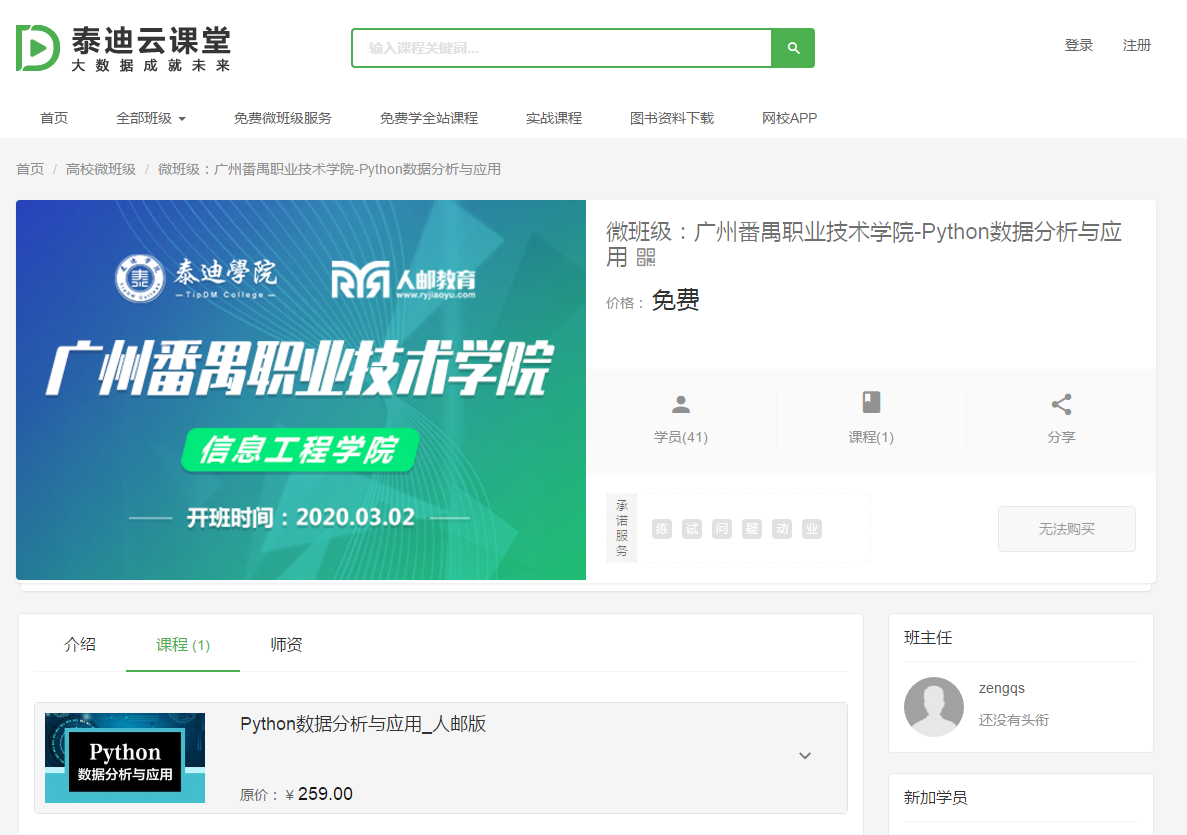Click 首页 breadcrumb link
This screenshot has height=835, width=1187.
tap(30, 169)
